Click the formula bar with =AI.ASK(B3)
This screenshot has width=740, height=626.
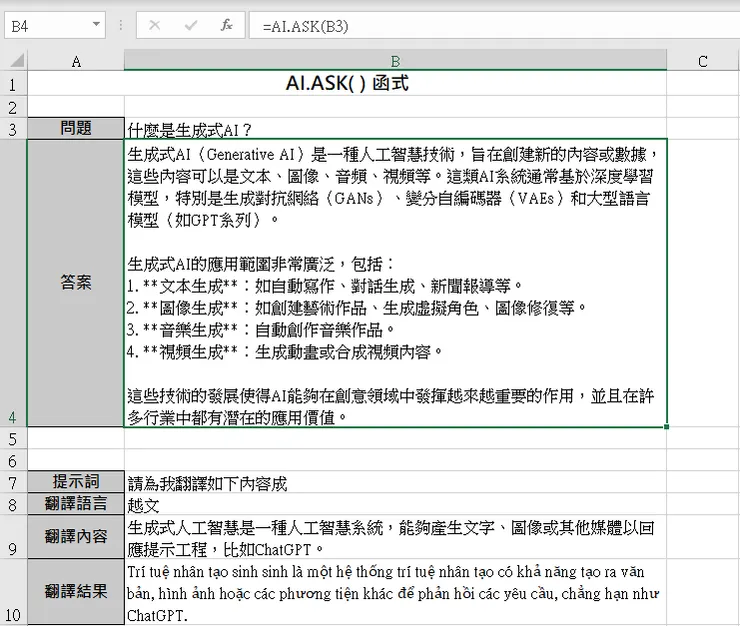click(x=494, y=25)
